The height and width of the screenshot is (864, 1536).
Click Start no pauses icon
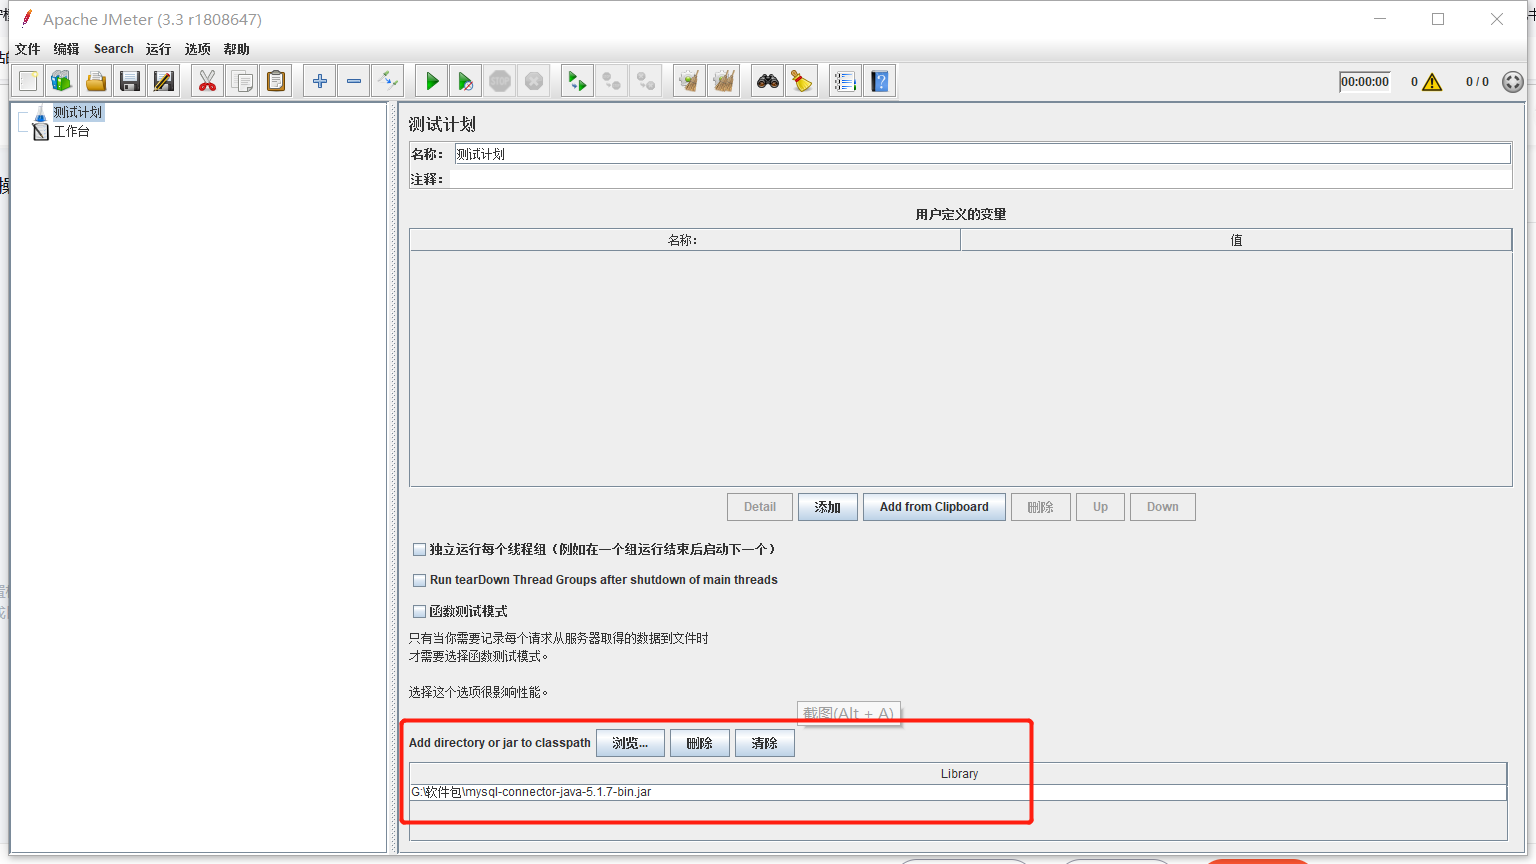tap(466, 81)
